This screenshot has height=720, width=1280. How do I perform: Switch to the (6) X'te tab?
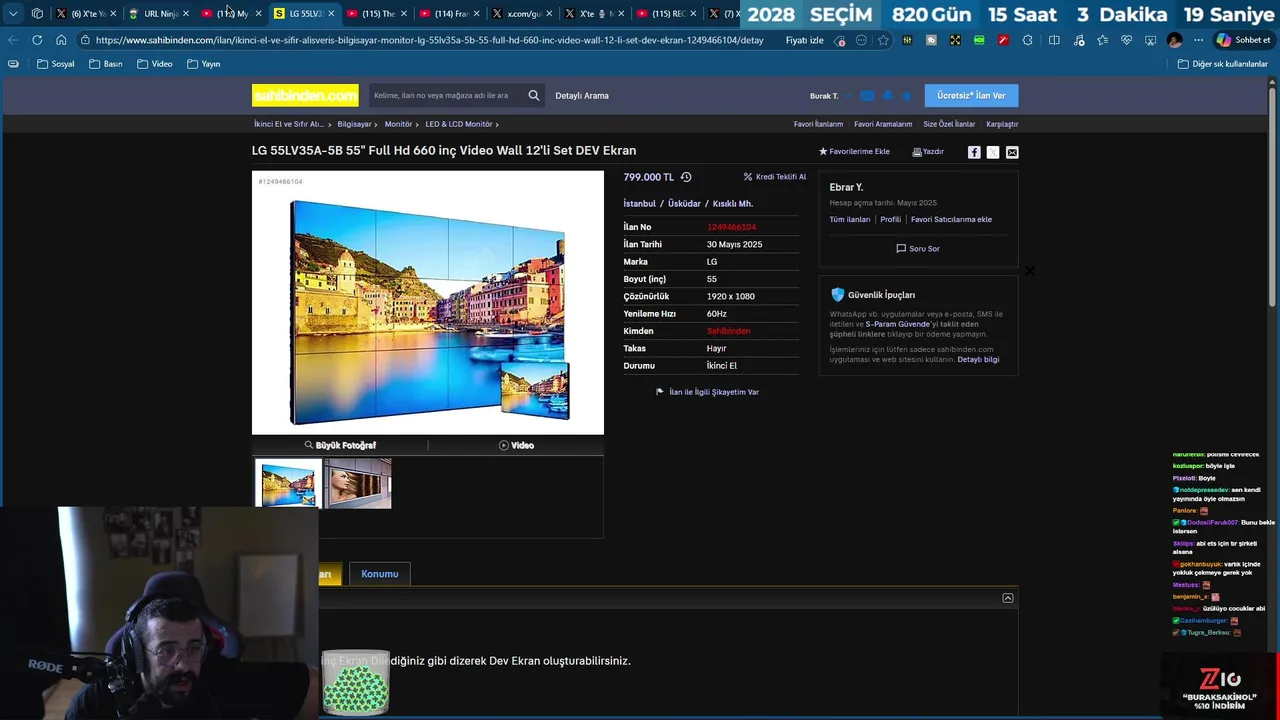tap(84, 14)
